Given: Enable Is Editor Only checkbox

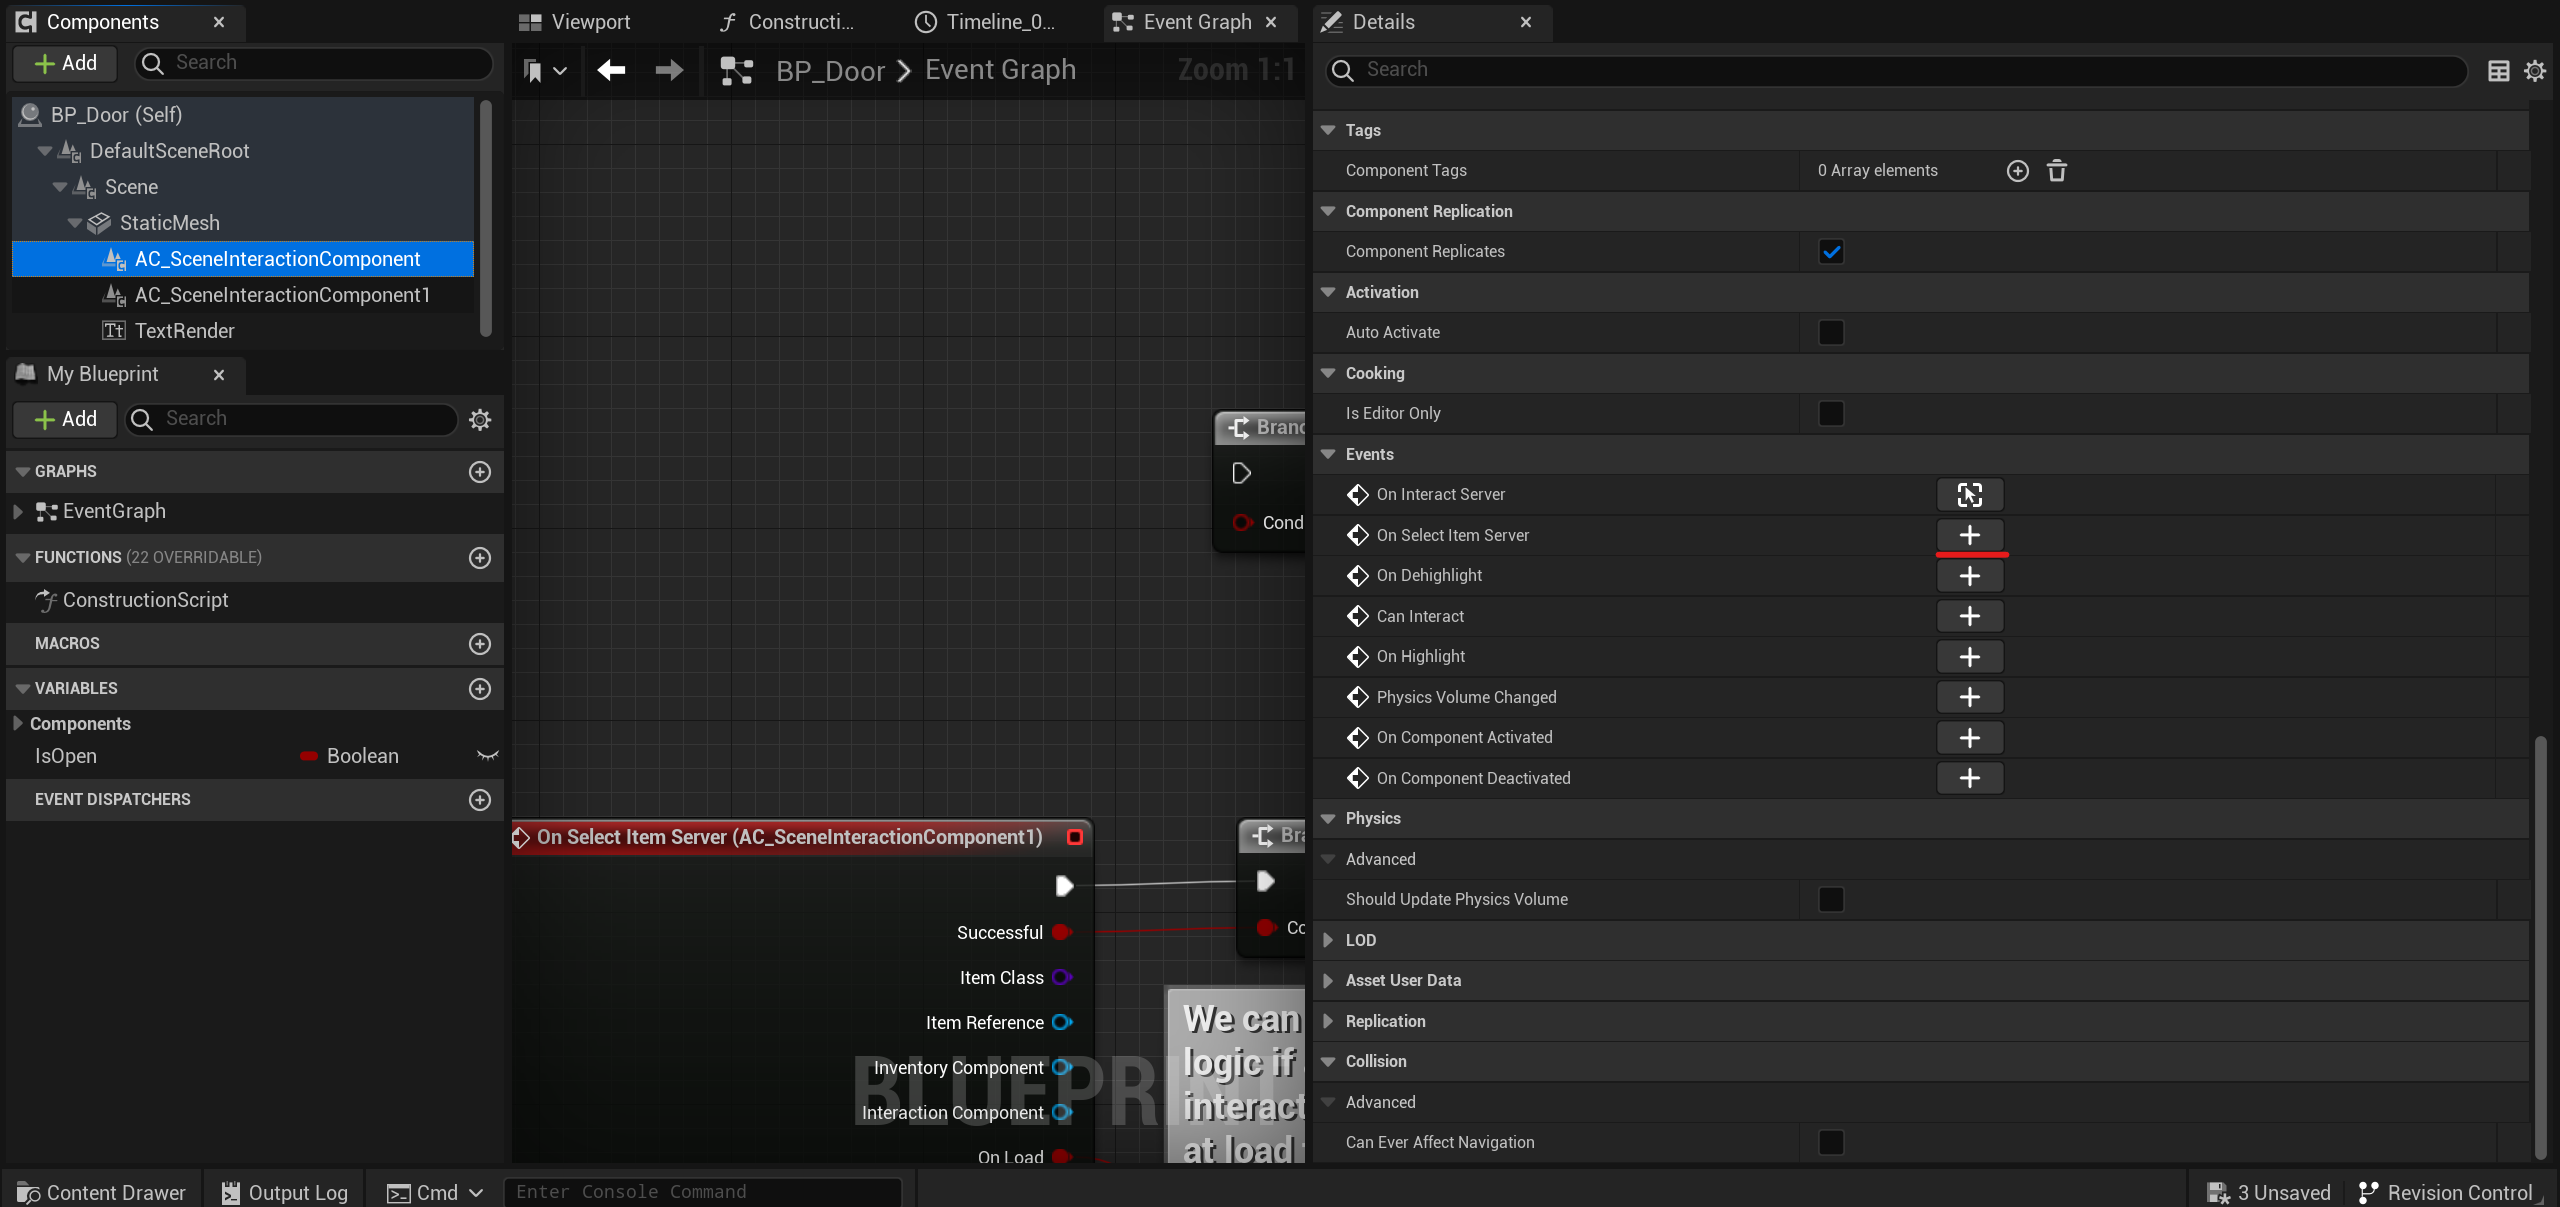Looking at the screenshot, I should [x=1831, y=414].
